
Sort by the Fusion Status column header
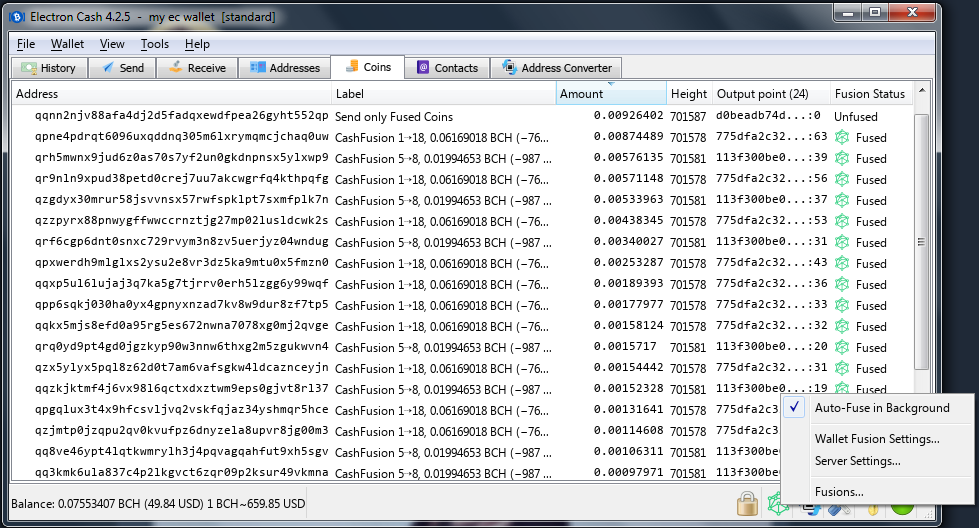pos(871,94)
